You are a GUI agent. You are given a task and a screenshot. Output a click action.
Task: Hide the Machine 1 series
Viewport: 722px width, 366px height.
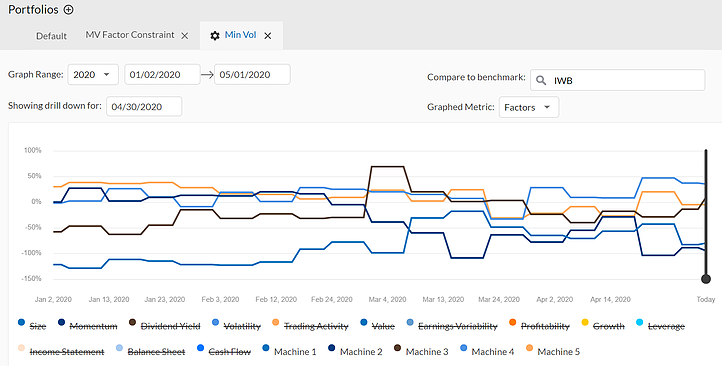pos(289,351)
